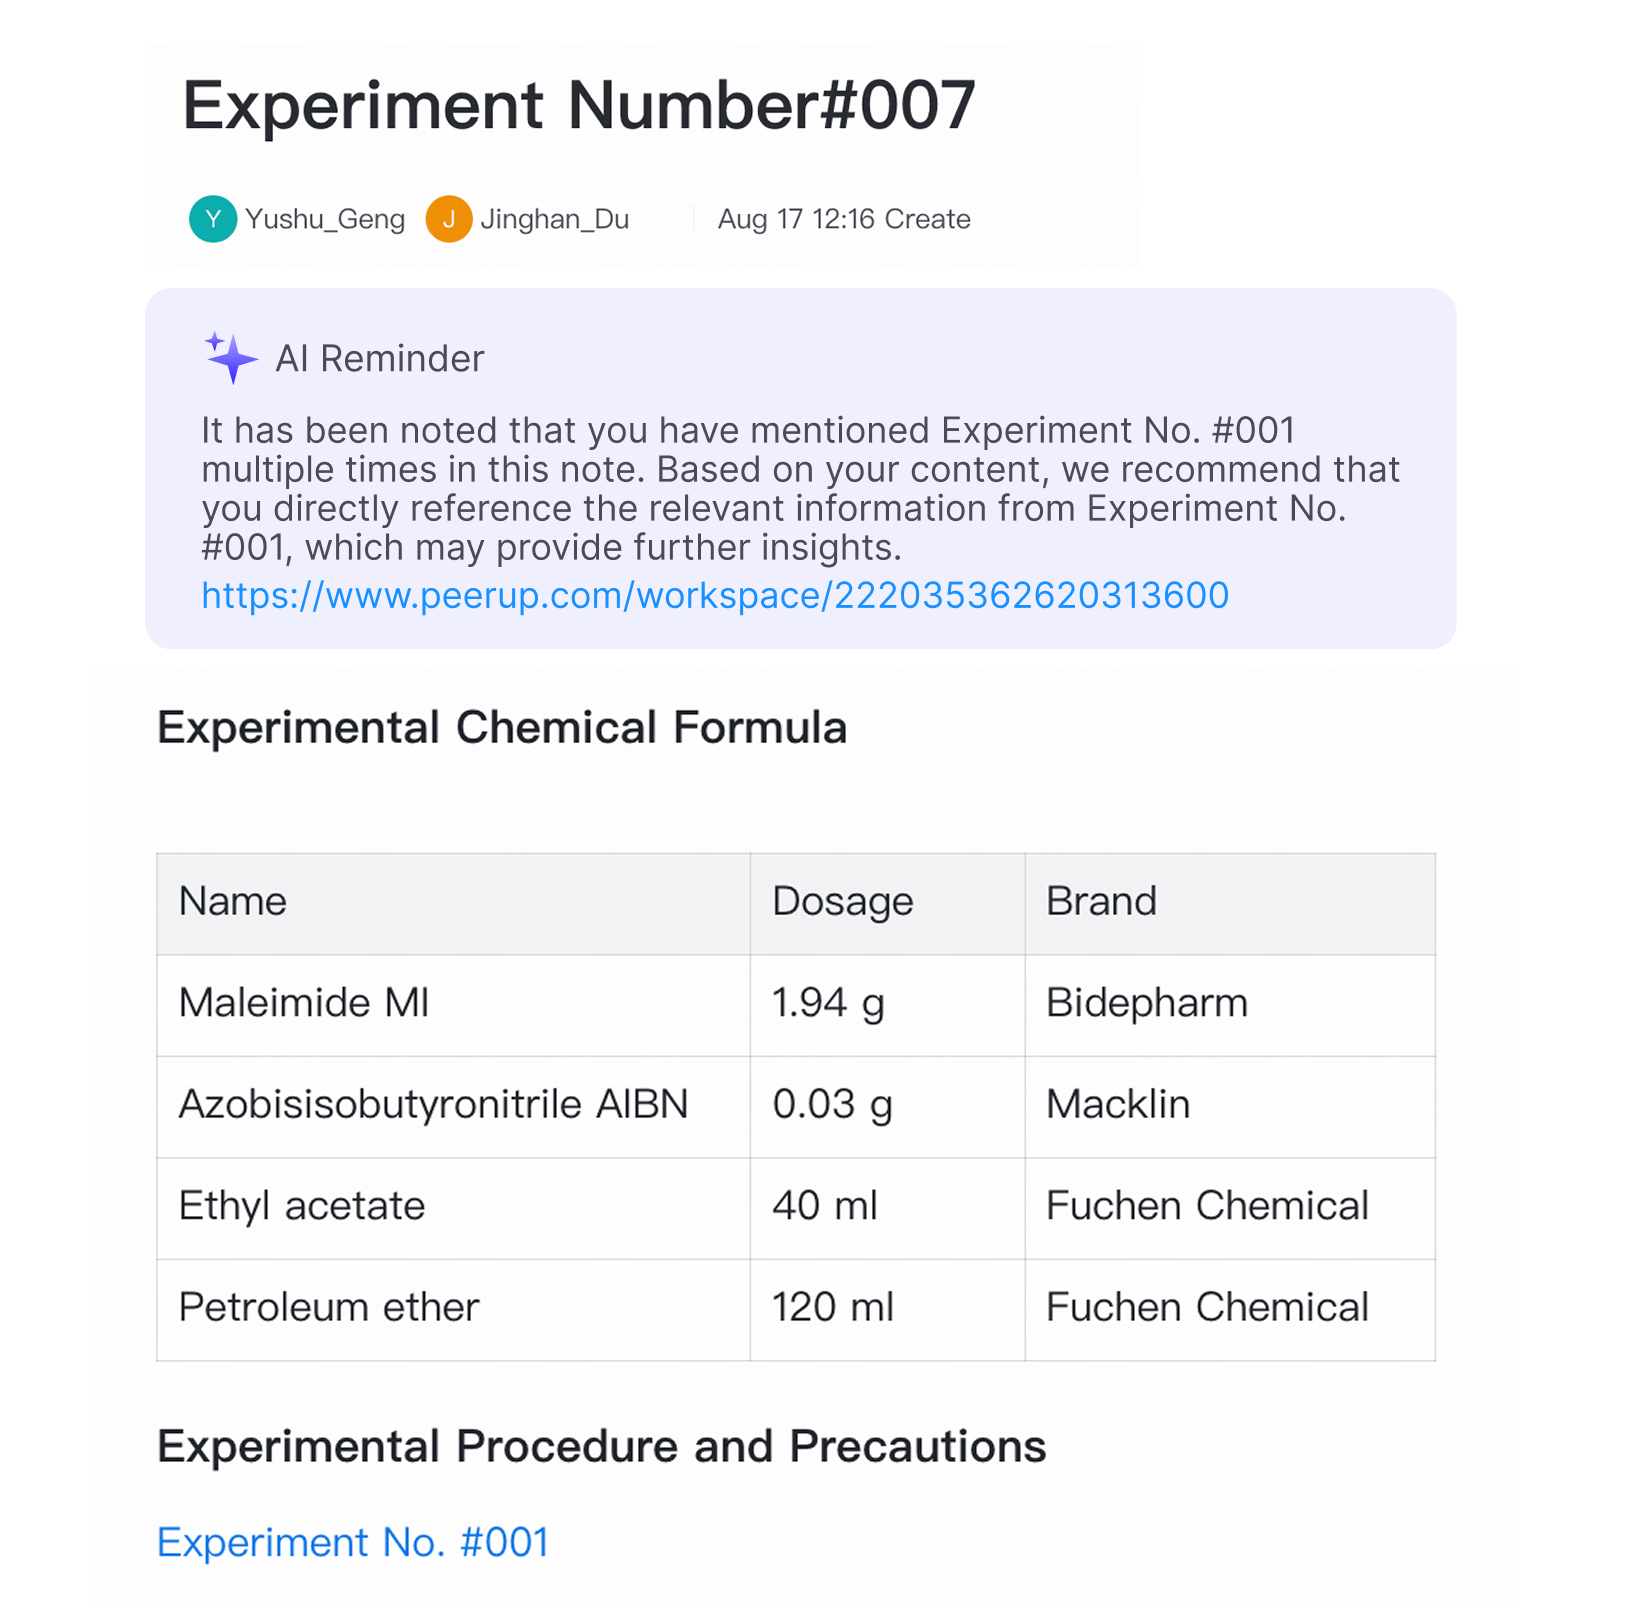Click the Experiment Number#007 title

pyautogui.click(x=578, y=106)
